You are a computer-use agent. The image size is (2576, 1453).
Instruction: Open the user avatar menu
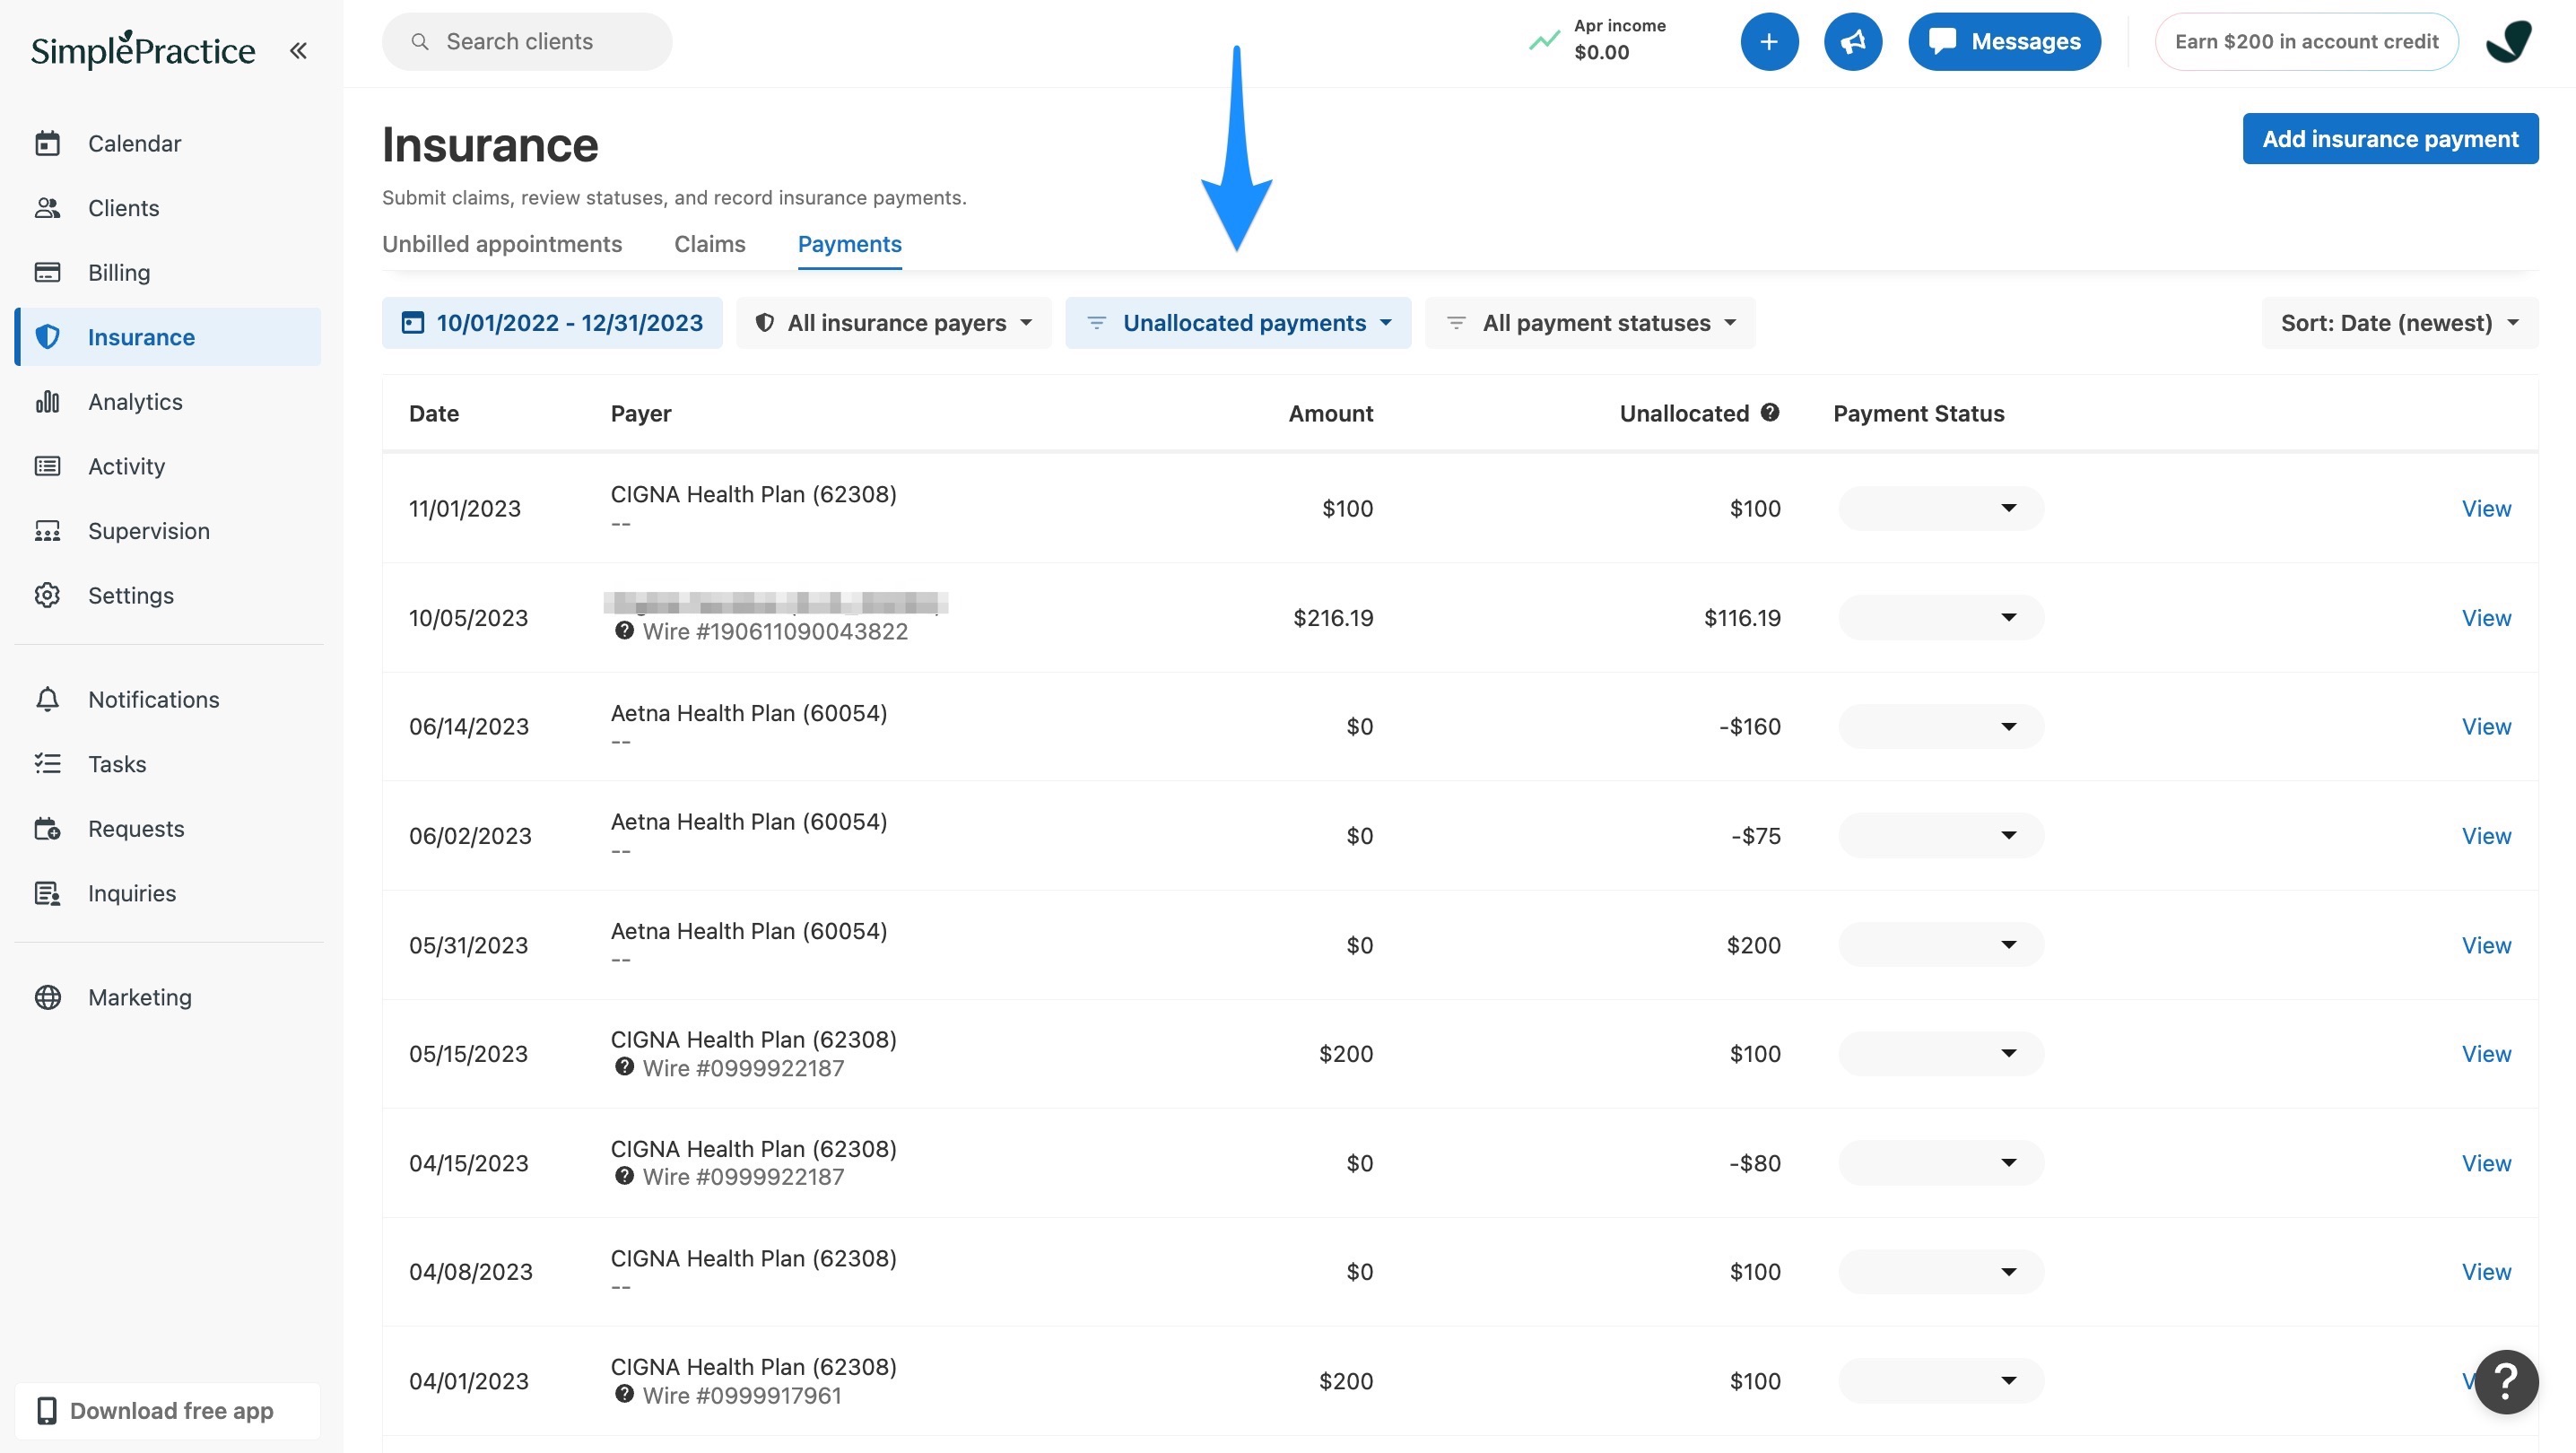tap(2509, 42)
